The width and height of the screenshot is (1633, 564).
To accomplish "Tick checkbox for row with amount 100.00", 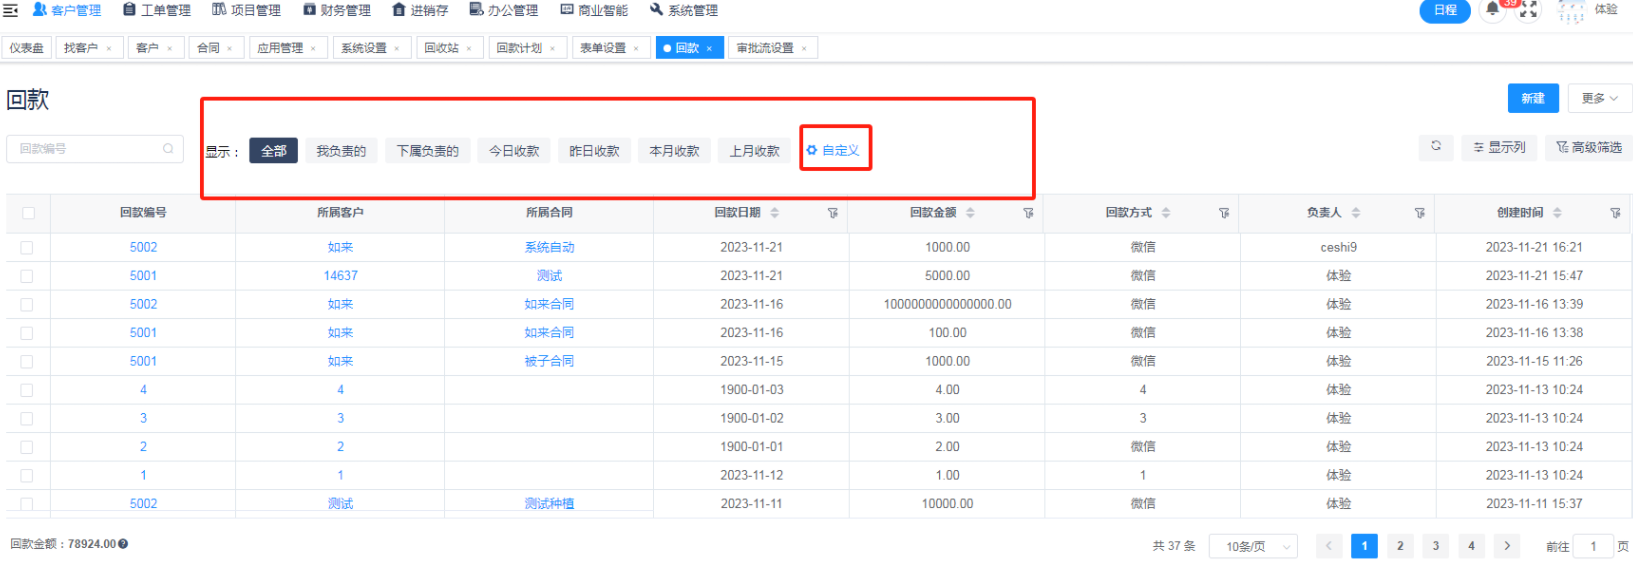I will (x=27, y=333).
